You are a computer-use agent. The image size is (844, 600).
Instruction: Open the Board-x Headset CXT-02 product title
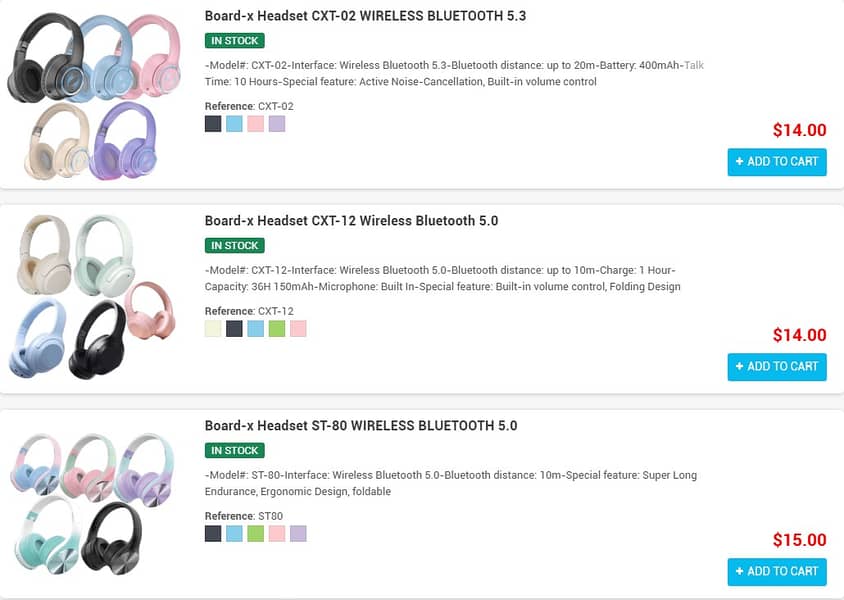(x=364, y=16)
